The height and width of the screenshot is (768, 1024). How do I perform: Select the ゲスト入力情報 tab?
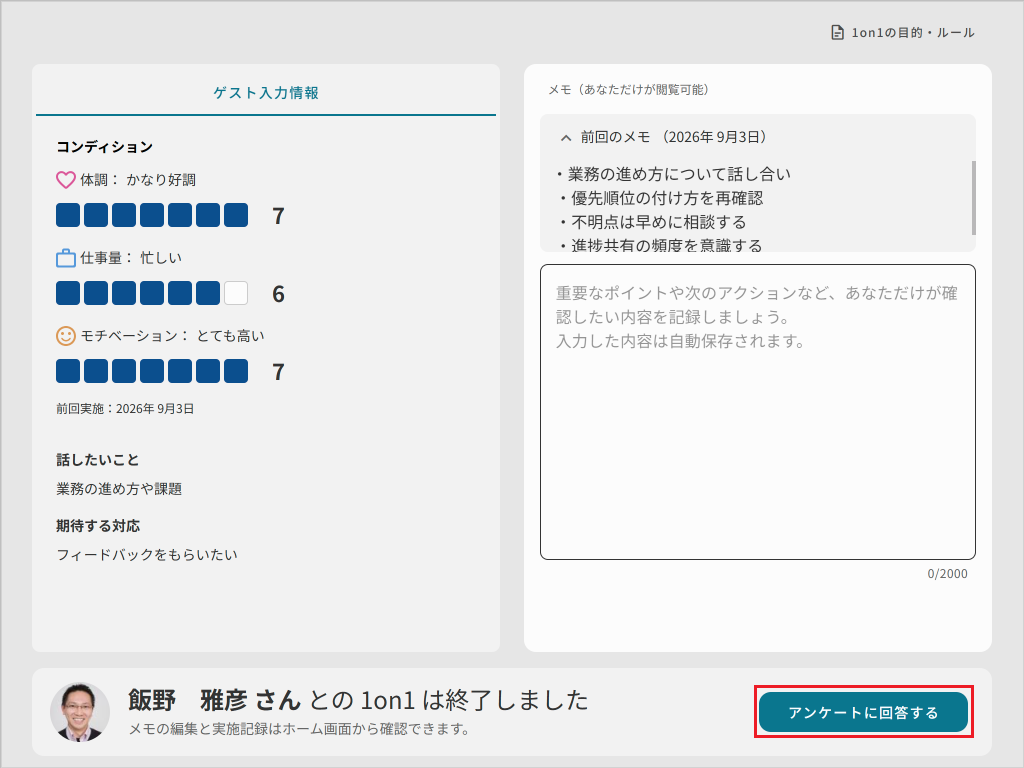click(266, 93)
